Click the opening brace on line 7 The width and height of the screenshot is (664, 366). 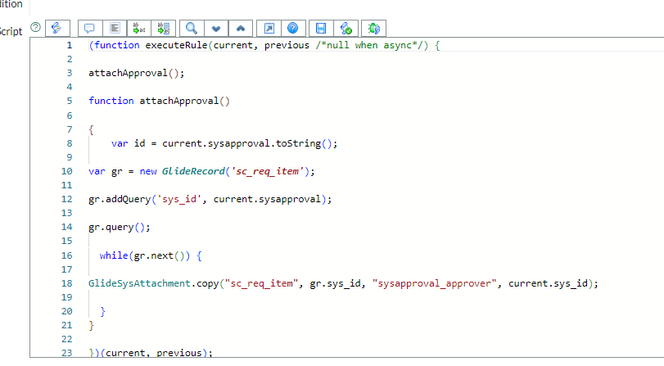[91, 130]
